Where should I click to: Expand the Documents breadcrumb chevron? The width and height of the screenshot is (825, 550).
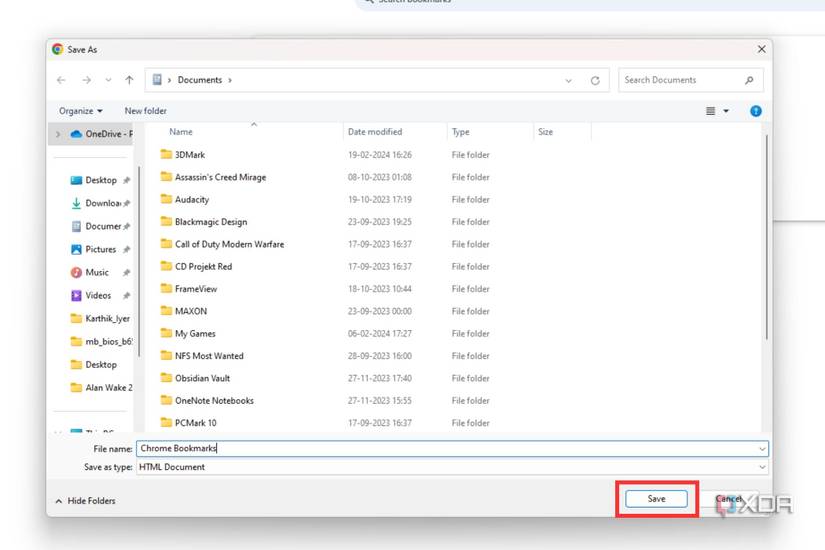230,80
